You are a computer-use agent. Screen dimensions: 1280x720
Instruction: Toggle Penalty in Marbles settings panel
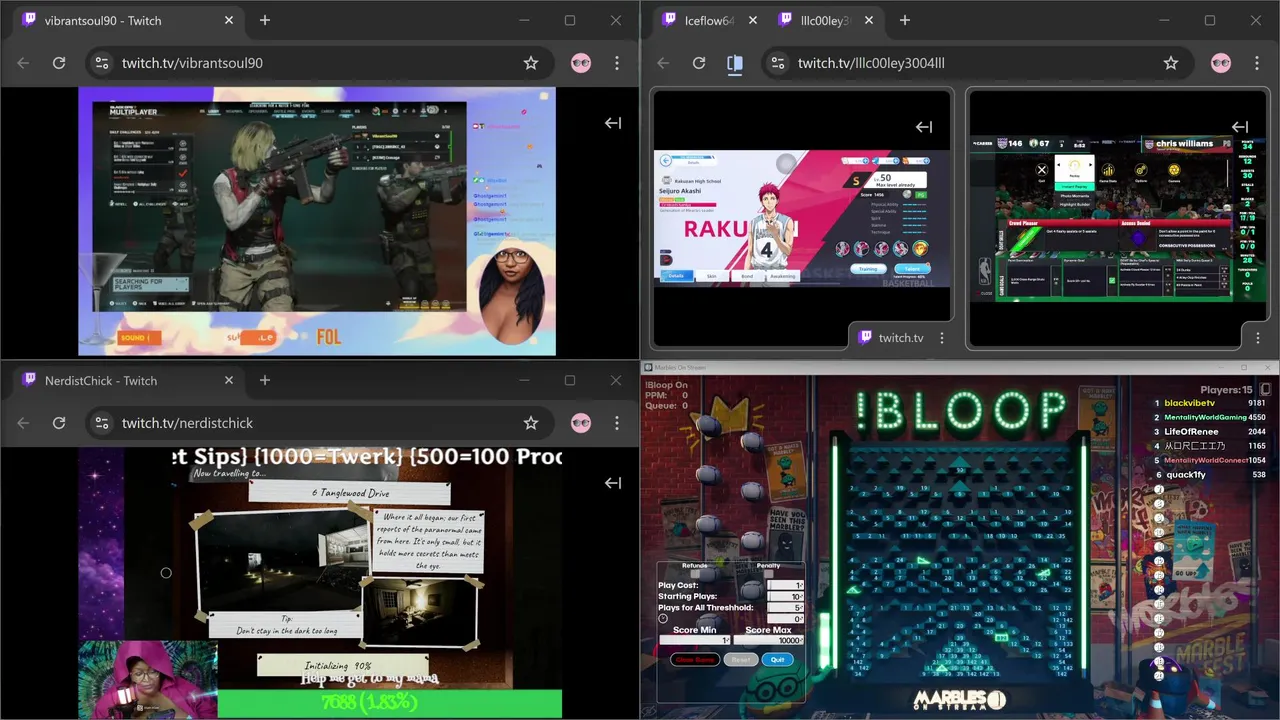click(768, 573)
